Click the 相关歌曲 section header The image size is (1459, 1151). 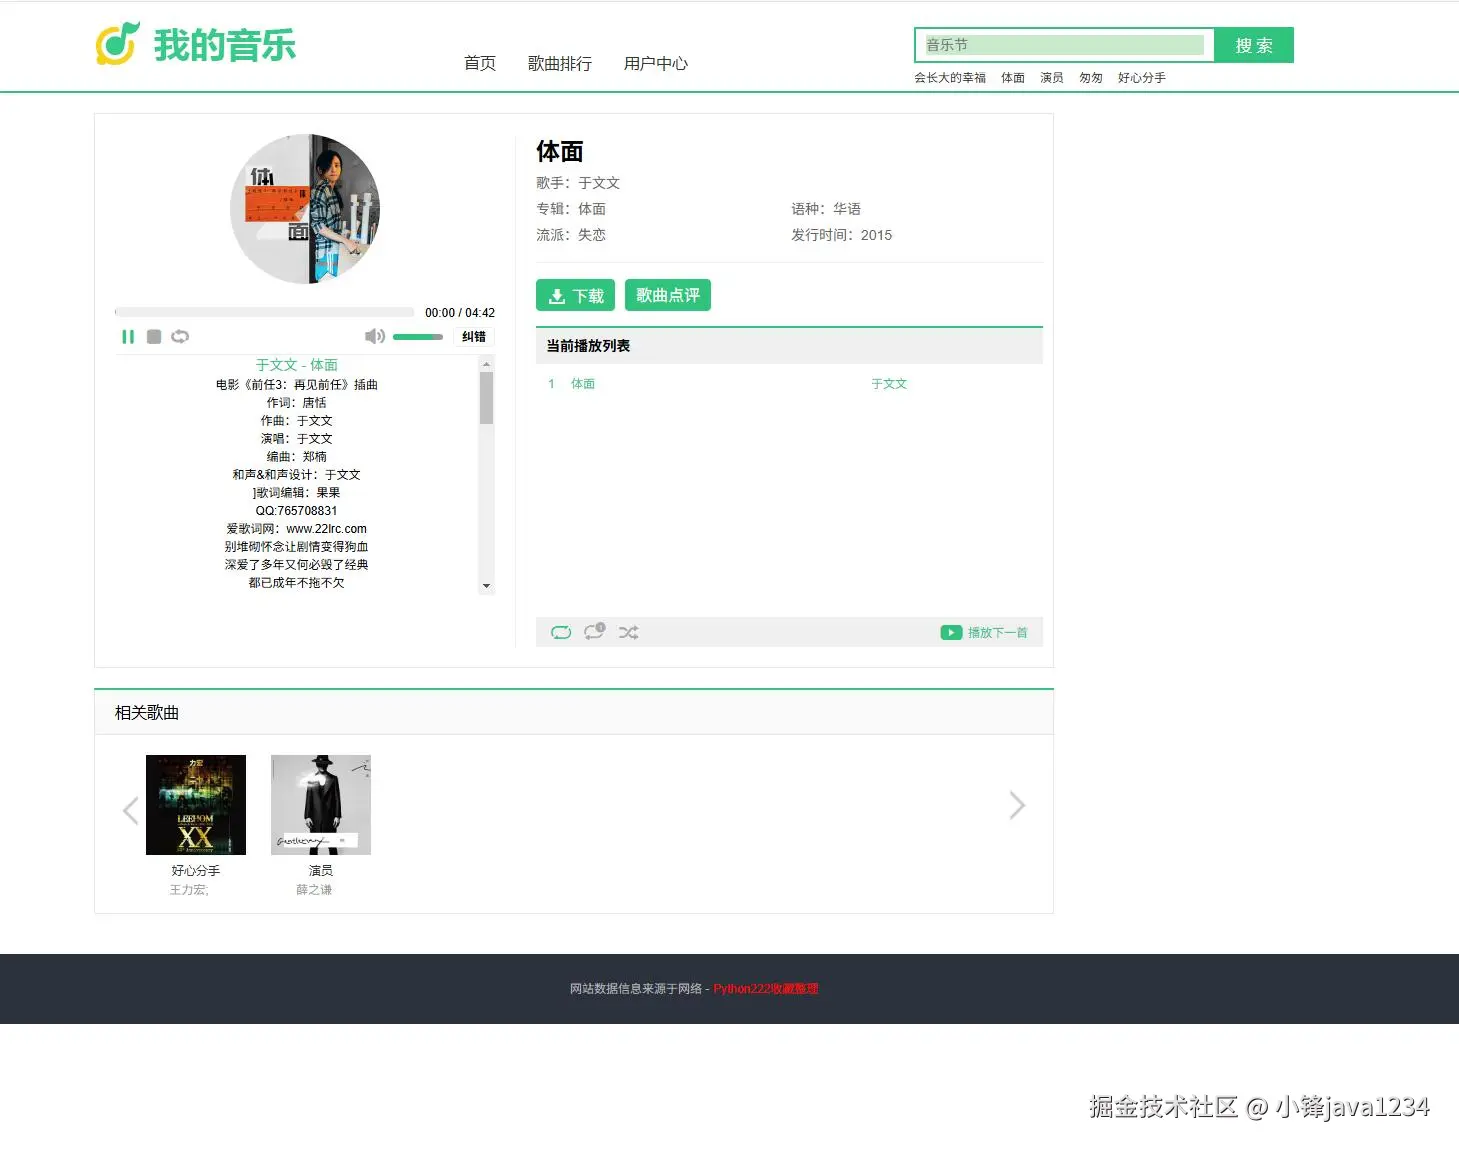pos(574,713)
